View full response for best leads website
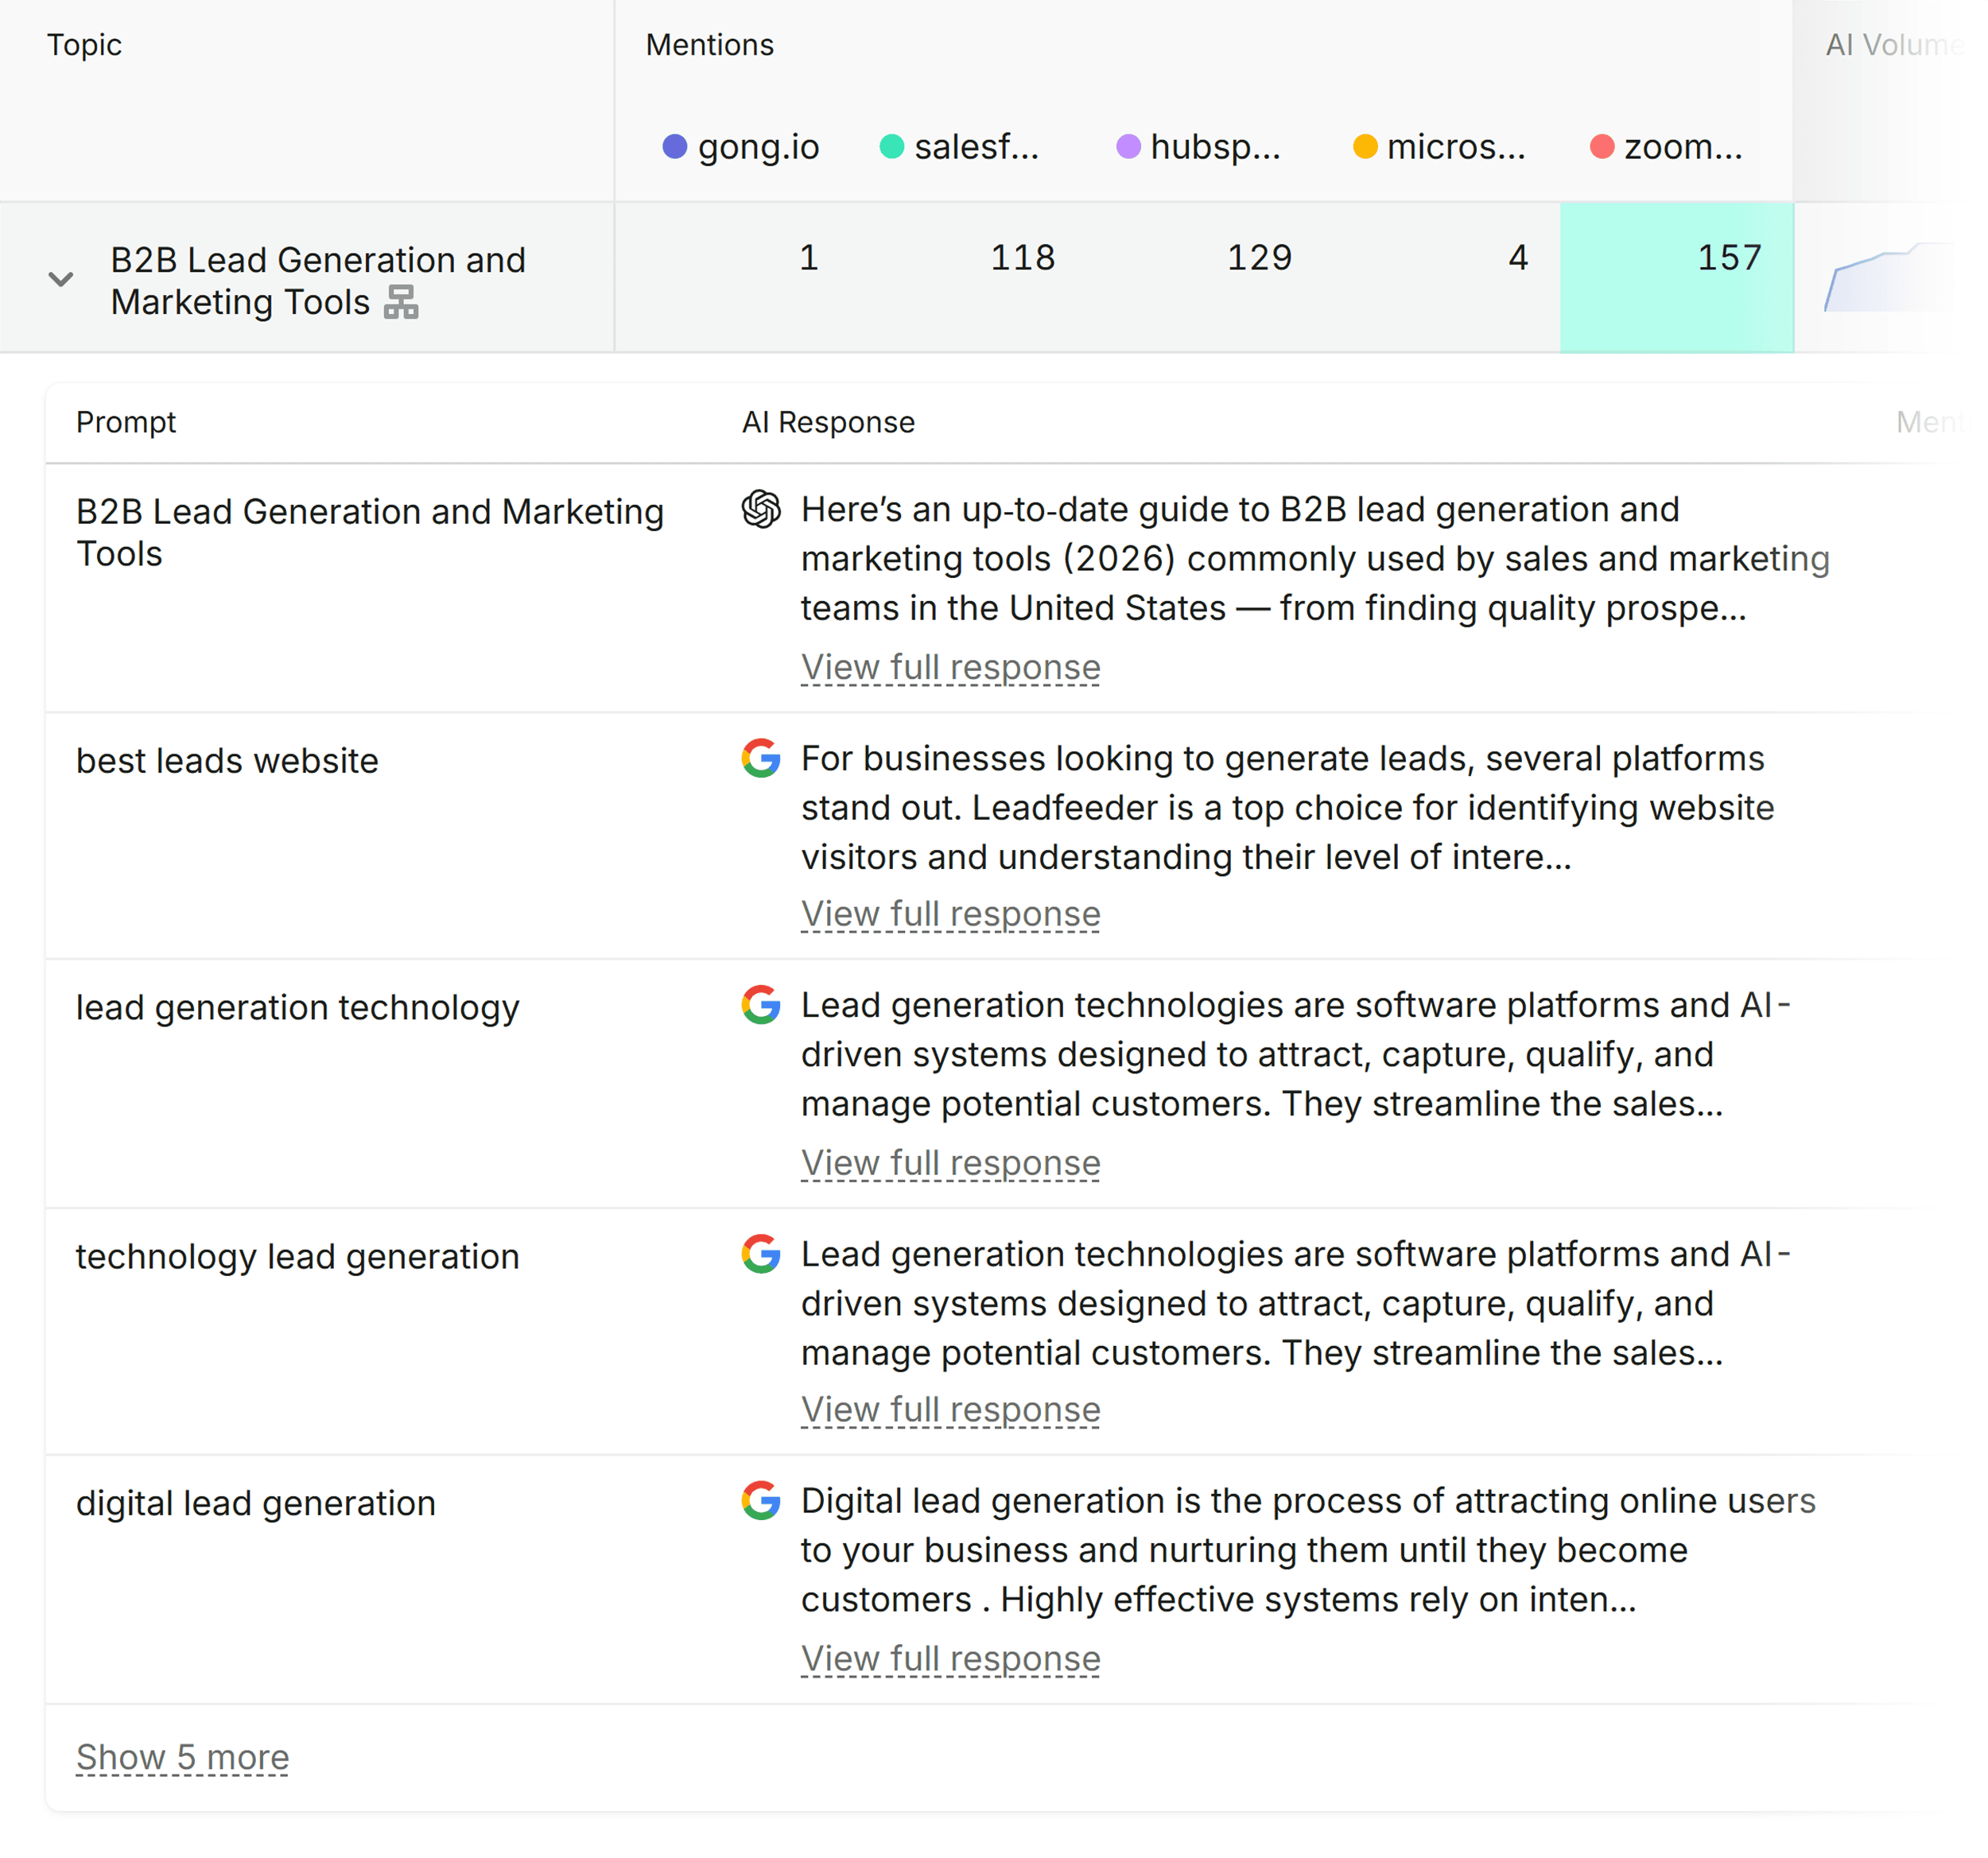Viewport: 1988px width, 1858px height. (x=950, y=914)
